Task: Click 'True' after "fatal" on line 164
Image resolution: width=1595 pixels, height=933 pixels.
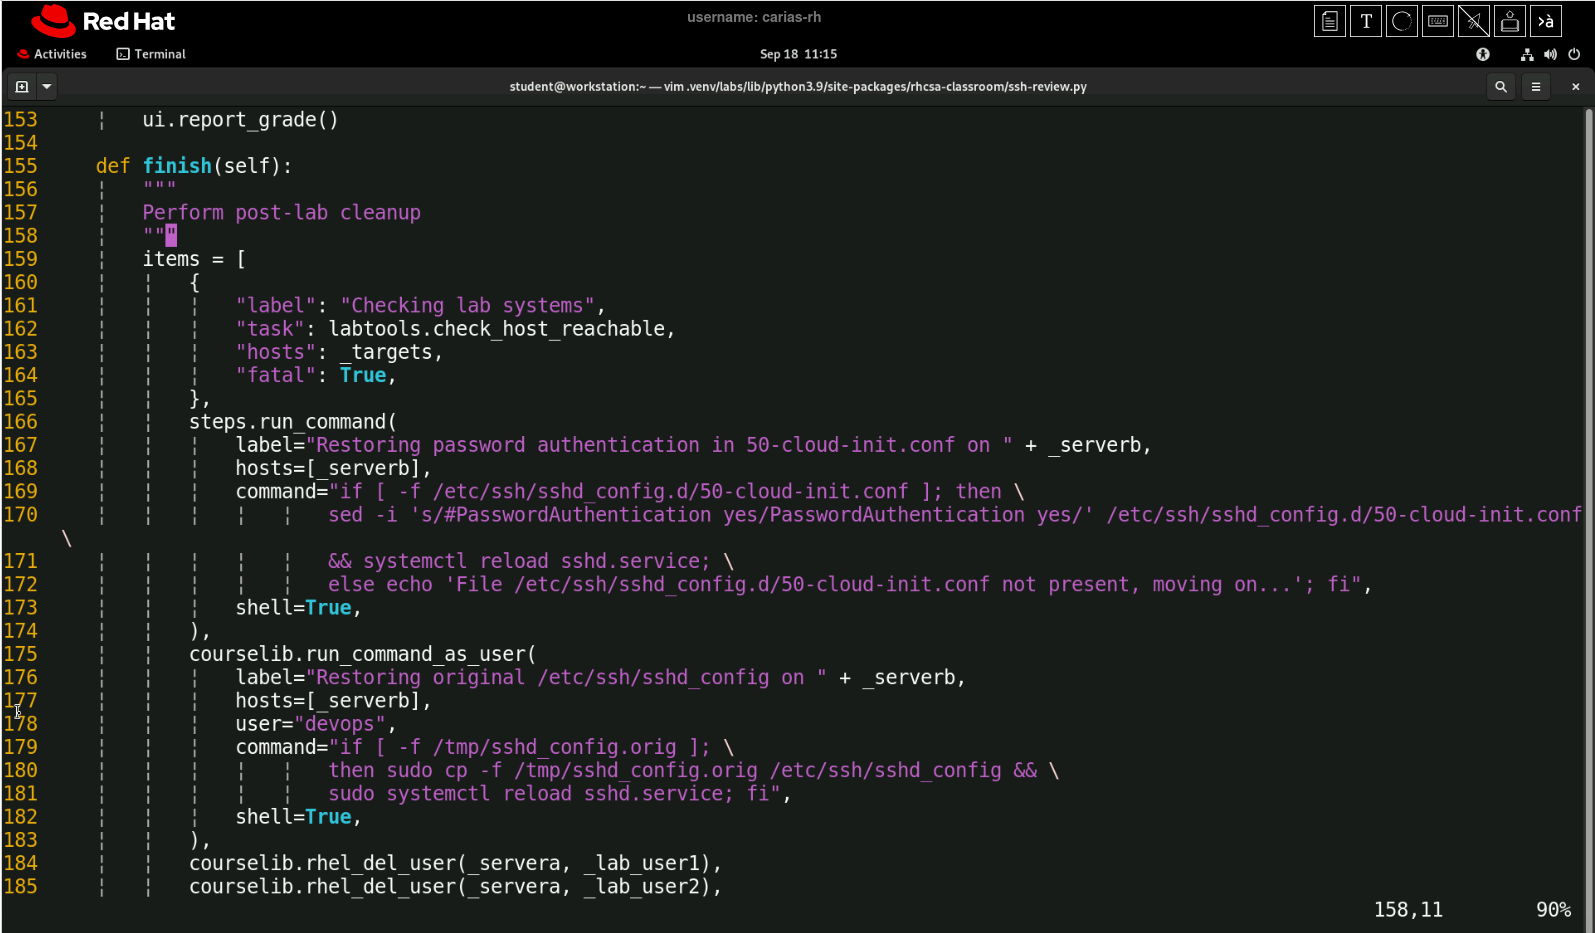Action: 363,375
